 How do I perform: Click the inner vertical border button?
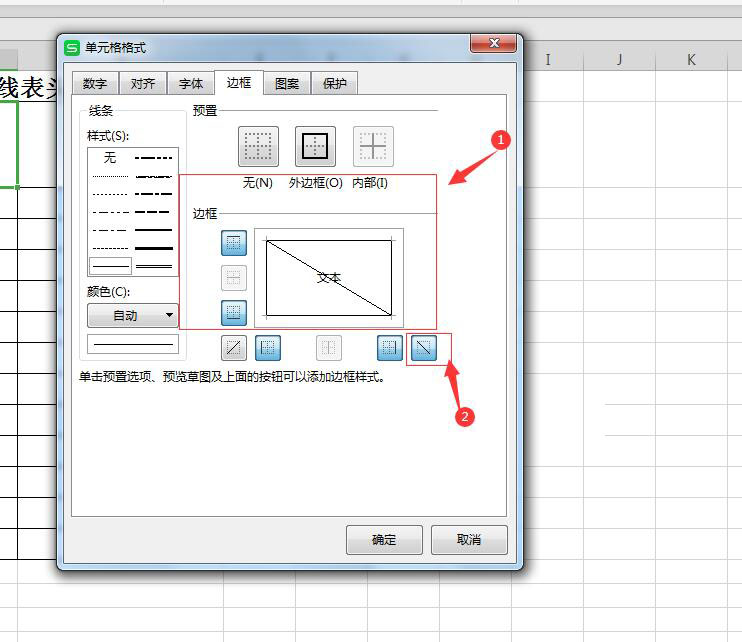[x=328, y=347]
